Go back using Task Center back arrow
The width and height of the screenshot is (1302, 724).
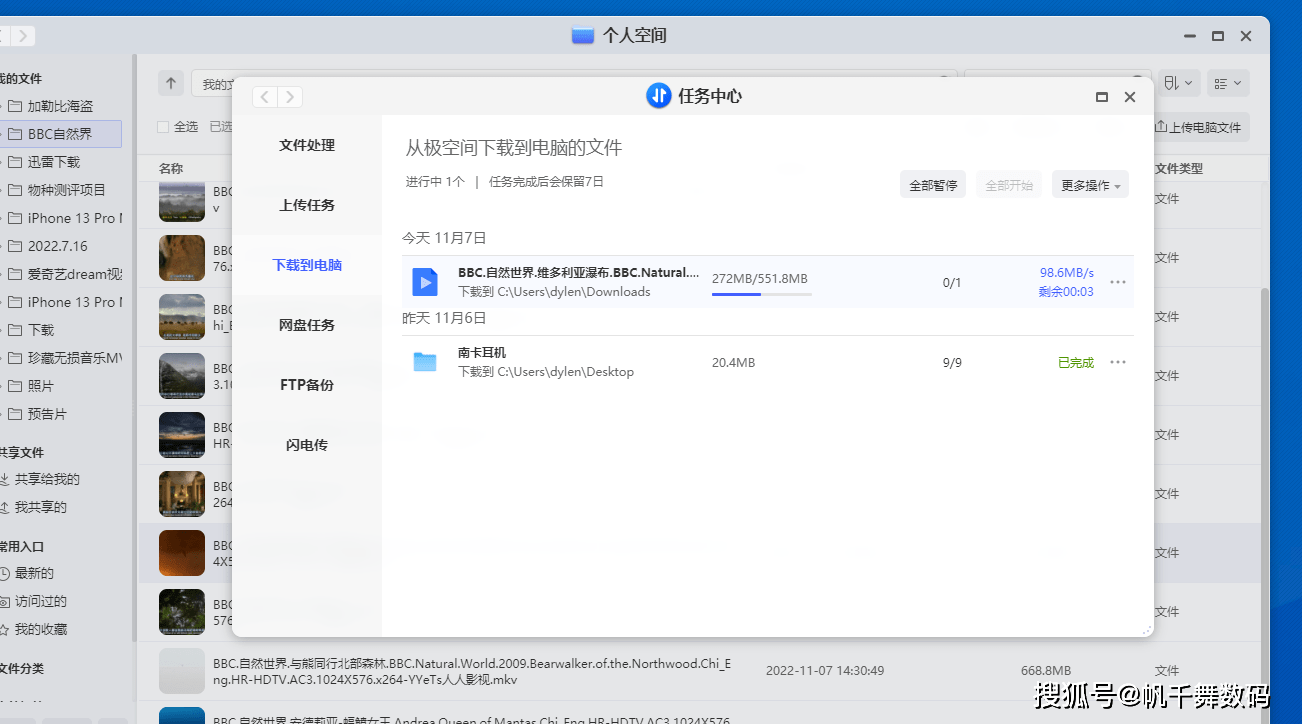pos(265,97)
